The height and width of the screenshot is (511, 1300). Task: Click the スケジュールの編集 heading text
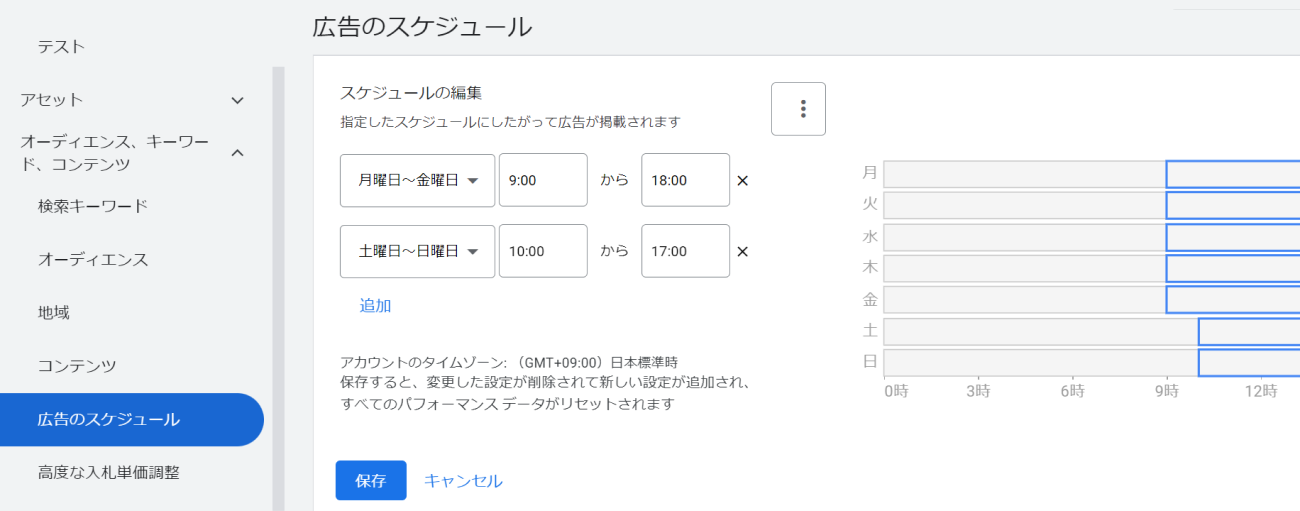coord(411,93)
